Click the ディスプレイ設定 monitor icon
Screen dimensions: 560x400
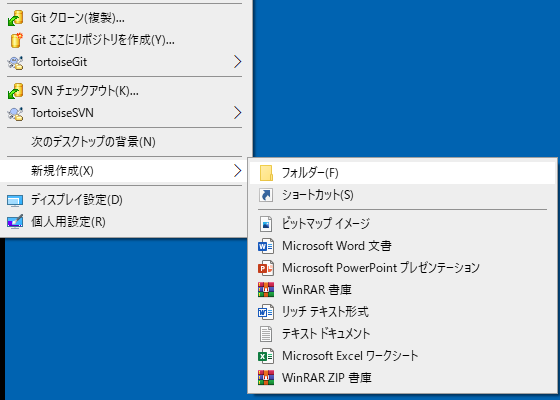click(15, 200)
